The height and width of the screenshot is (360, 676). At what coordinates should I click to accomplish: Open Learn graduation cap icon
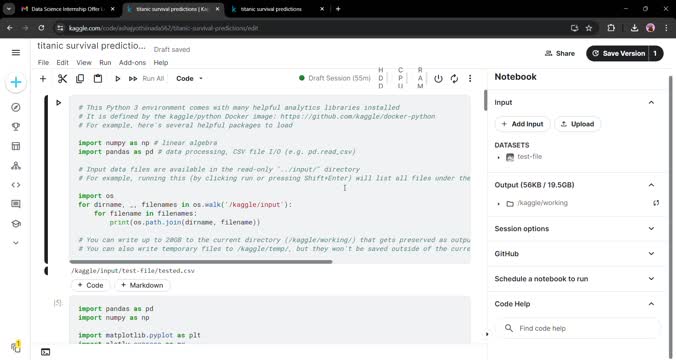[x=16, y=223]
